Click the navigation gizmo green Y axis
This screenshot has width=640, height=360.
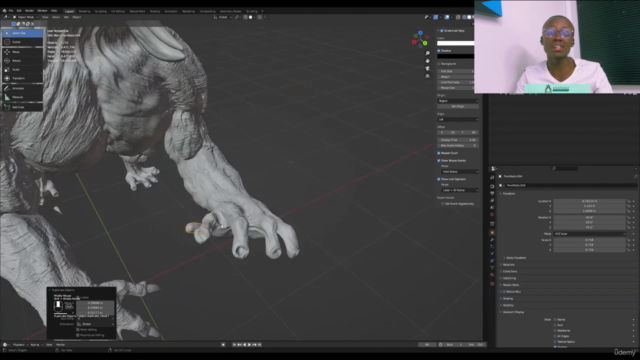tap(425, 43)
